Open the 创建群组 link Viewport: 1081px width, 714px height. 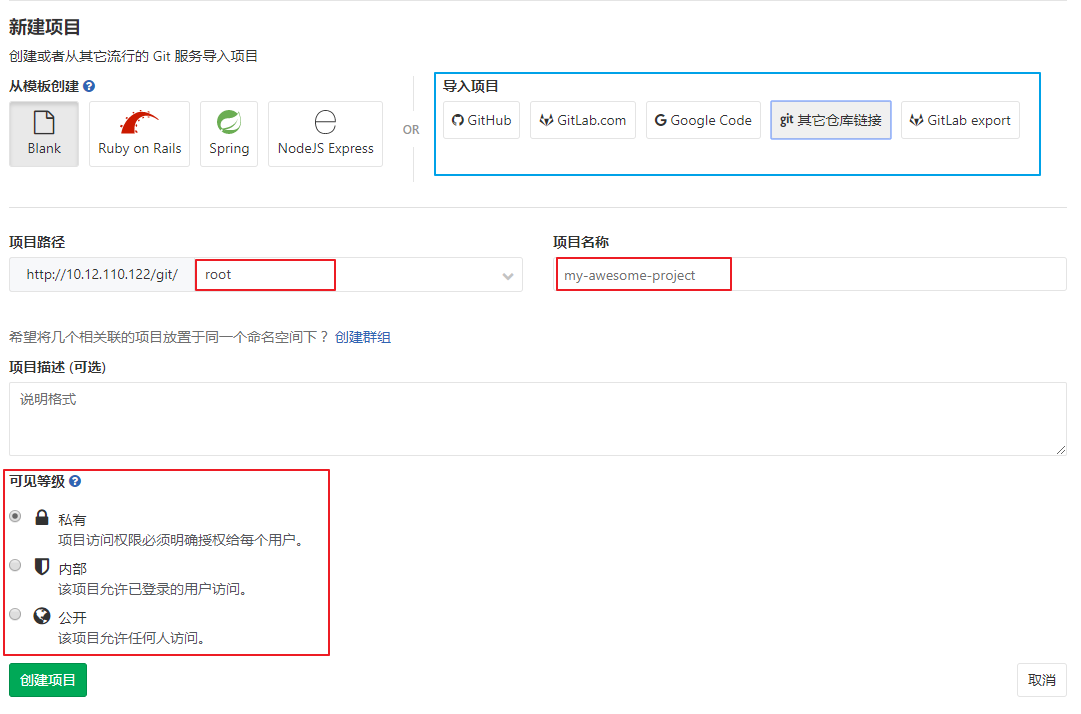[363, 338]
